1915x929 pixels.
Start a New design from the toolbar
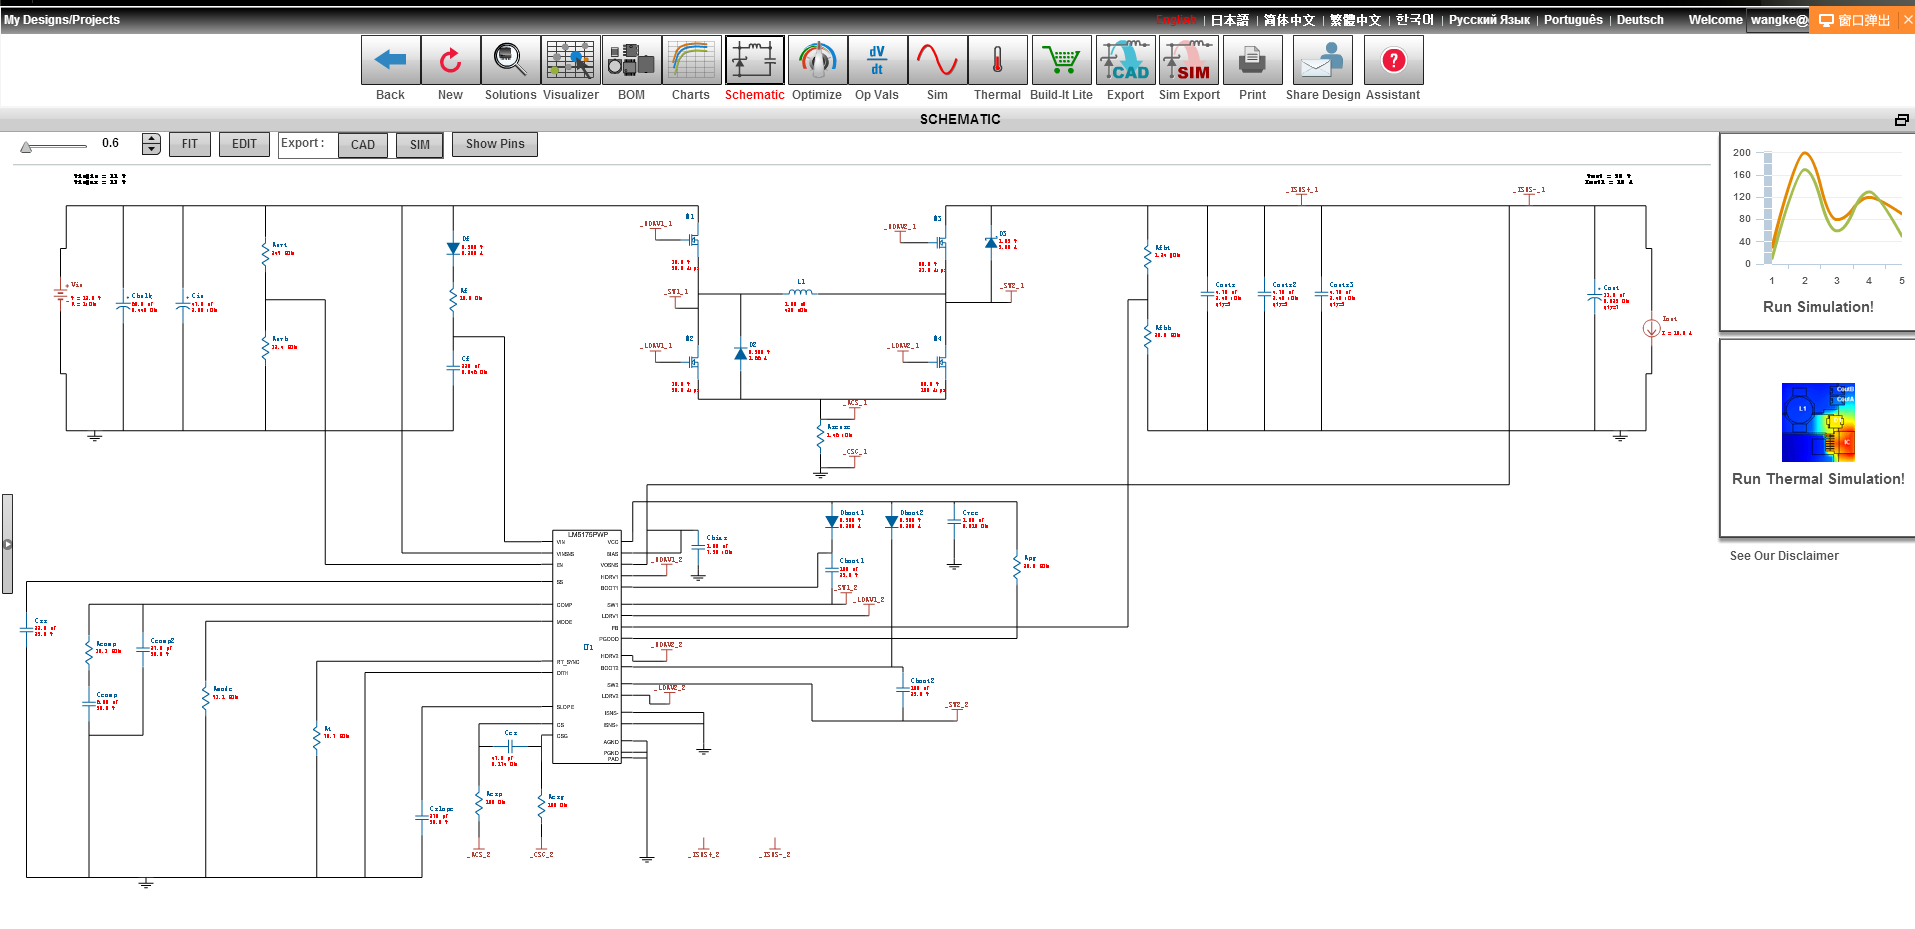[x=450, y=61]
